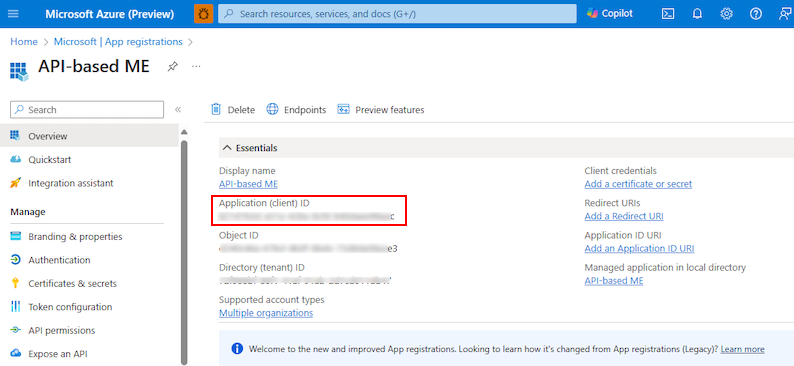
Task: Click the API permissions icon
Action: [x=15, y=330]
